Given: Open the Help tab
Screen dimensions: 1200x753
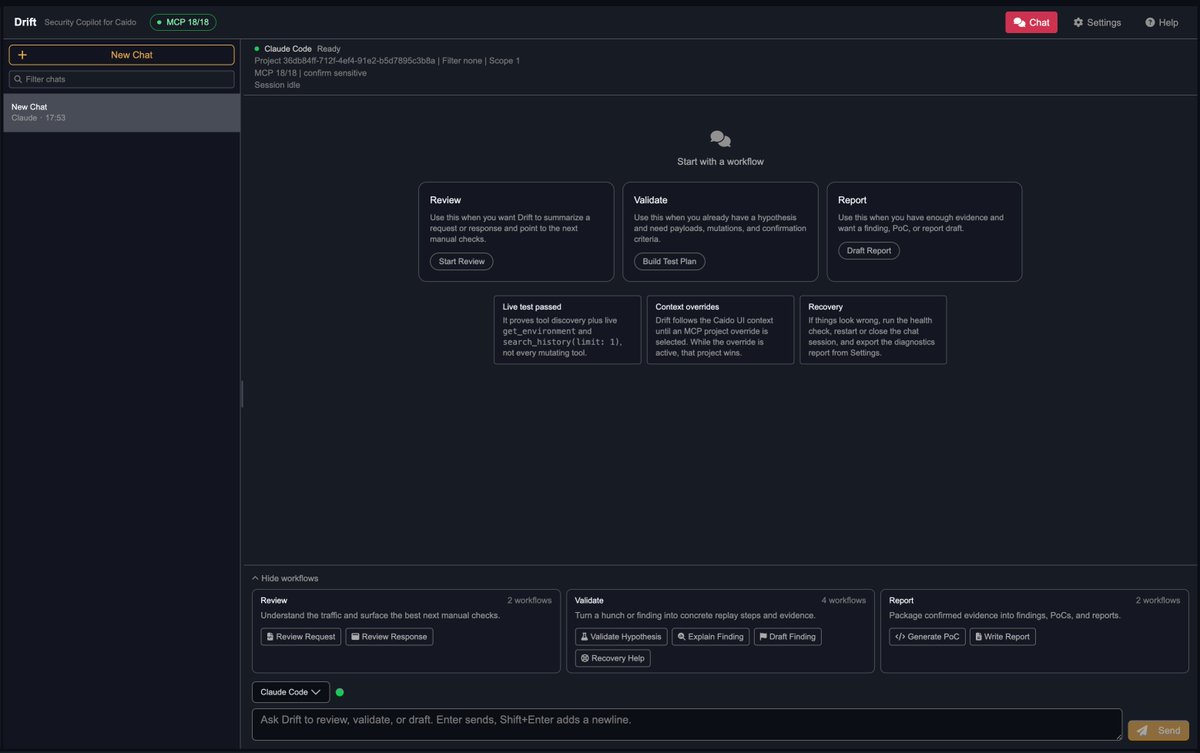Looking at the screenshot, I should pyautogui.click(x=1162, y=22).
